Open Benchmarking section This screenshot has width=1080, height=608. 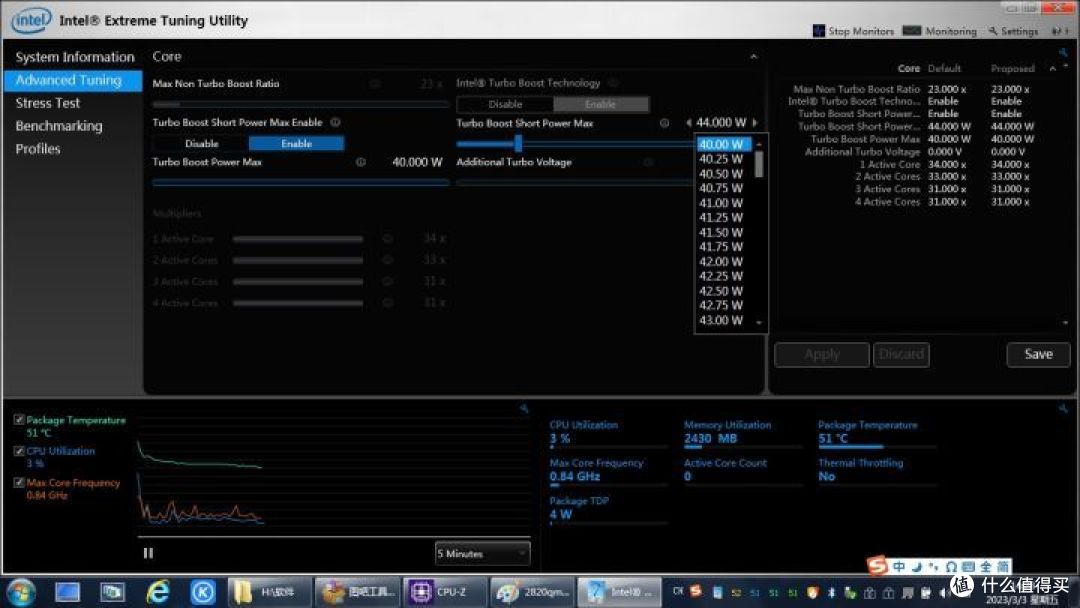coord(59,126)
